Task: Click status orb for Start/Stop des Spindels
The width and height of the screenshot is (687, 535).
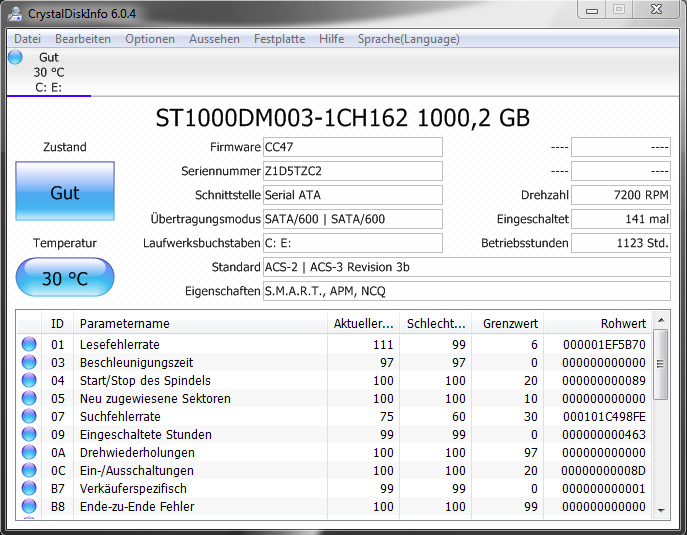Action: click(x=29, y=380)
